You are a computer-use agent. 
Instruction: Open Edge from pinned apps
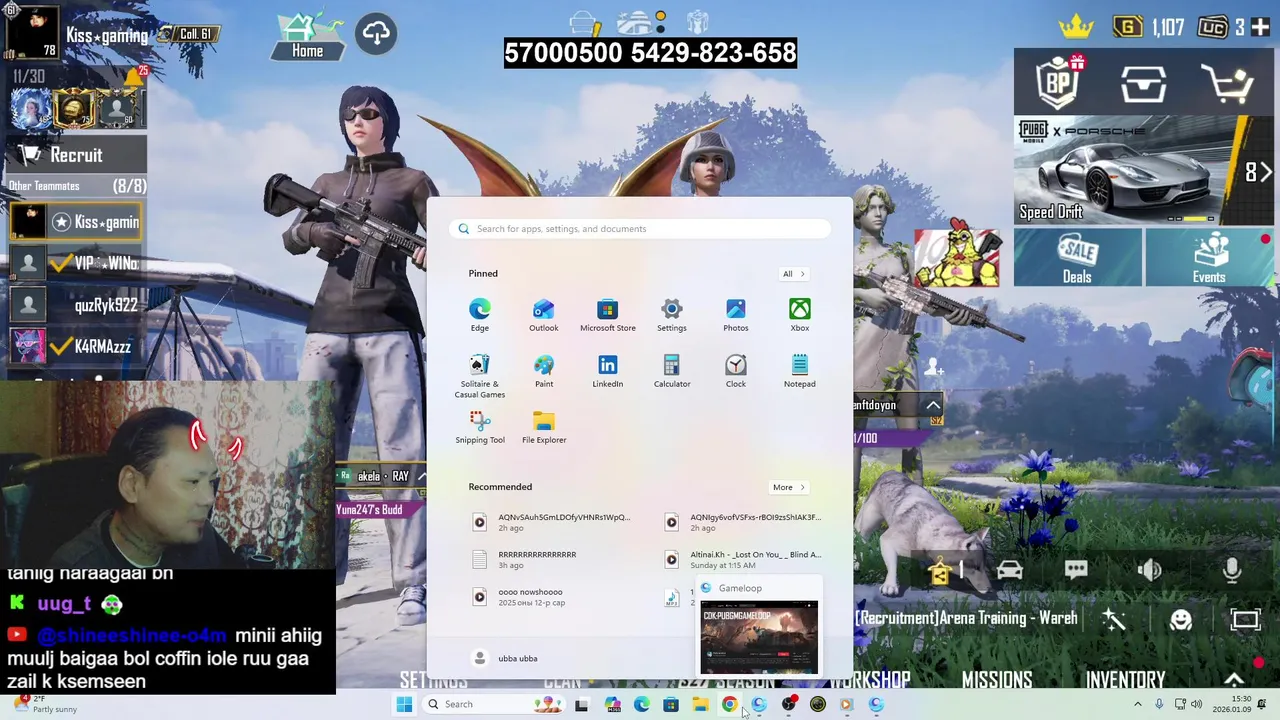coord(480,314)
